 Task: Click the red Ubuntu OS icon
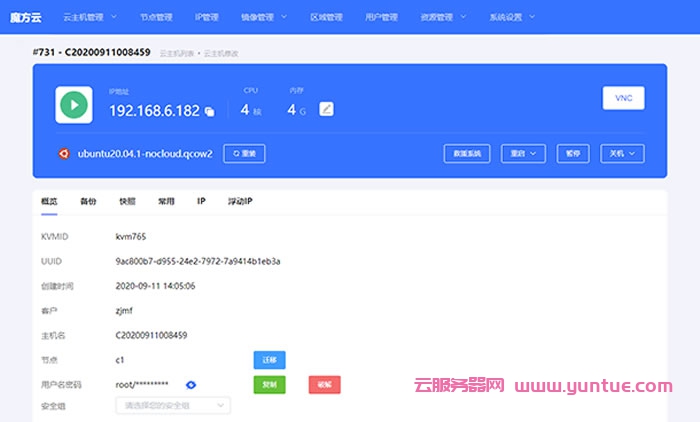coord(64,154)
